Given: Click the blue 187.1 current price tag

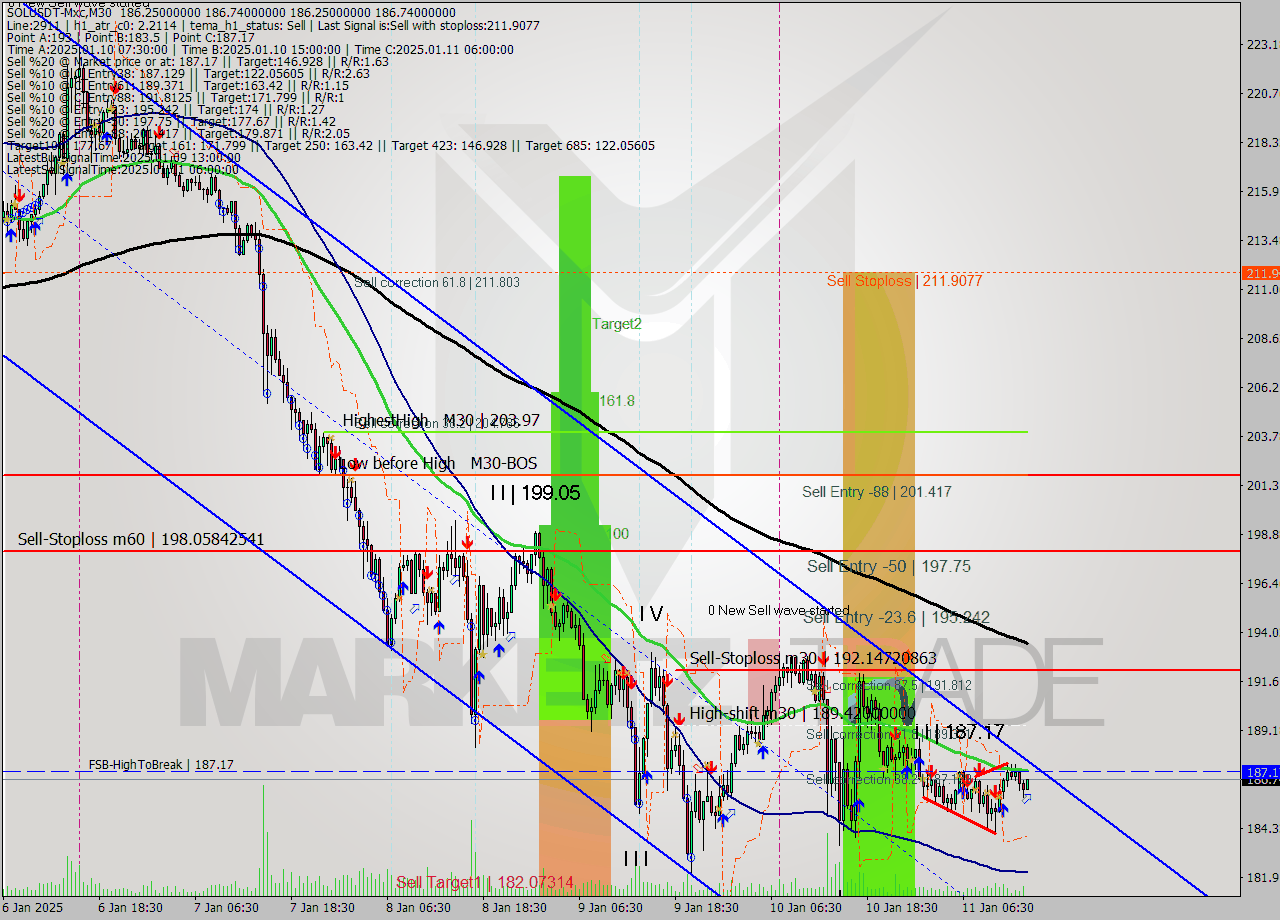Looking at the screenshot, I should (x=1259, y=773).
